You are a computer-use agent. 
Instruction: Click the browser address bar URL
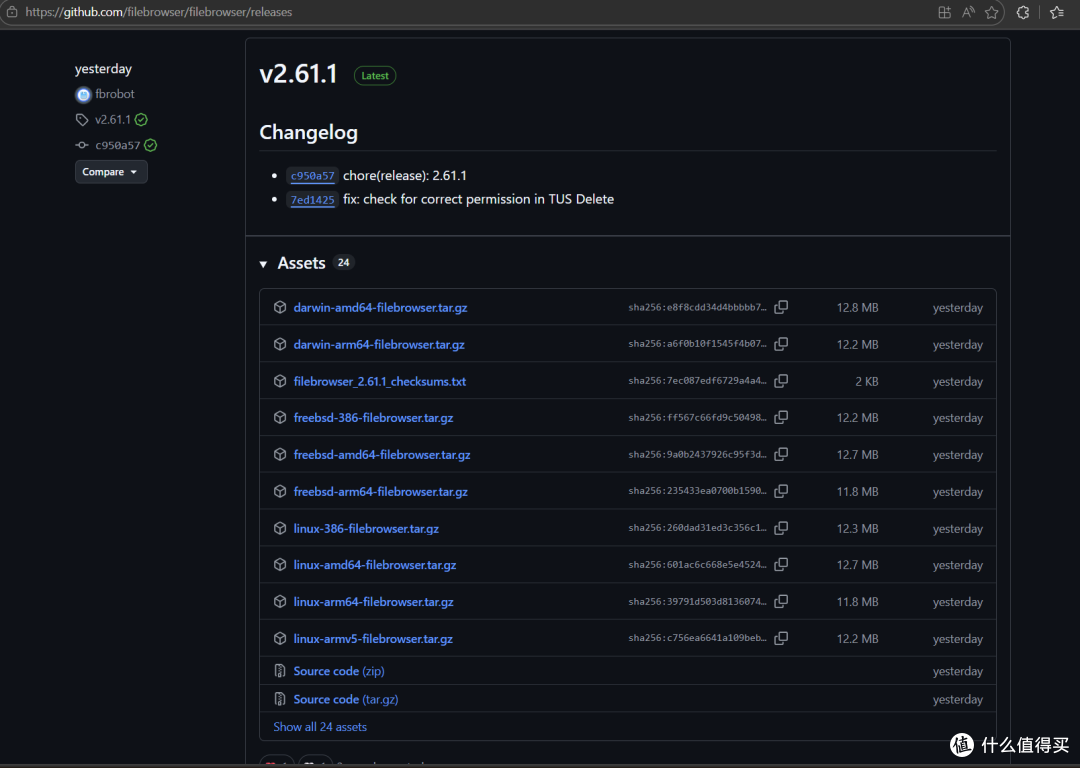(158, 12)
